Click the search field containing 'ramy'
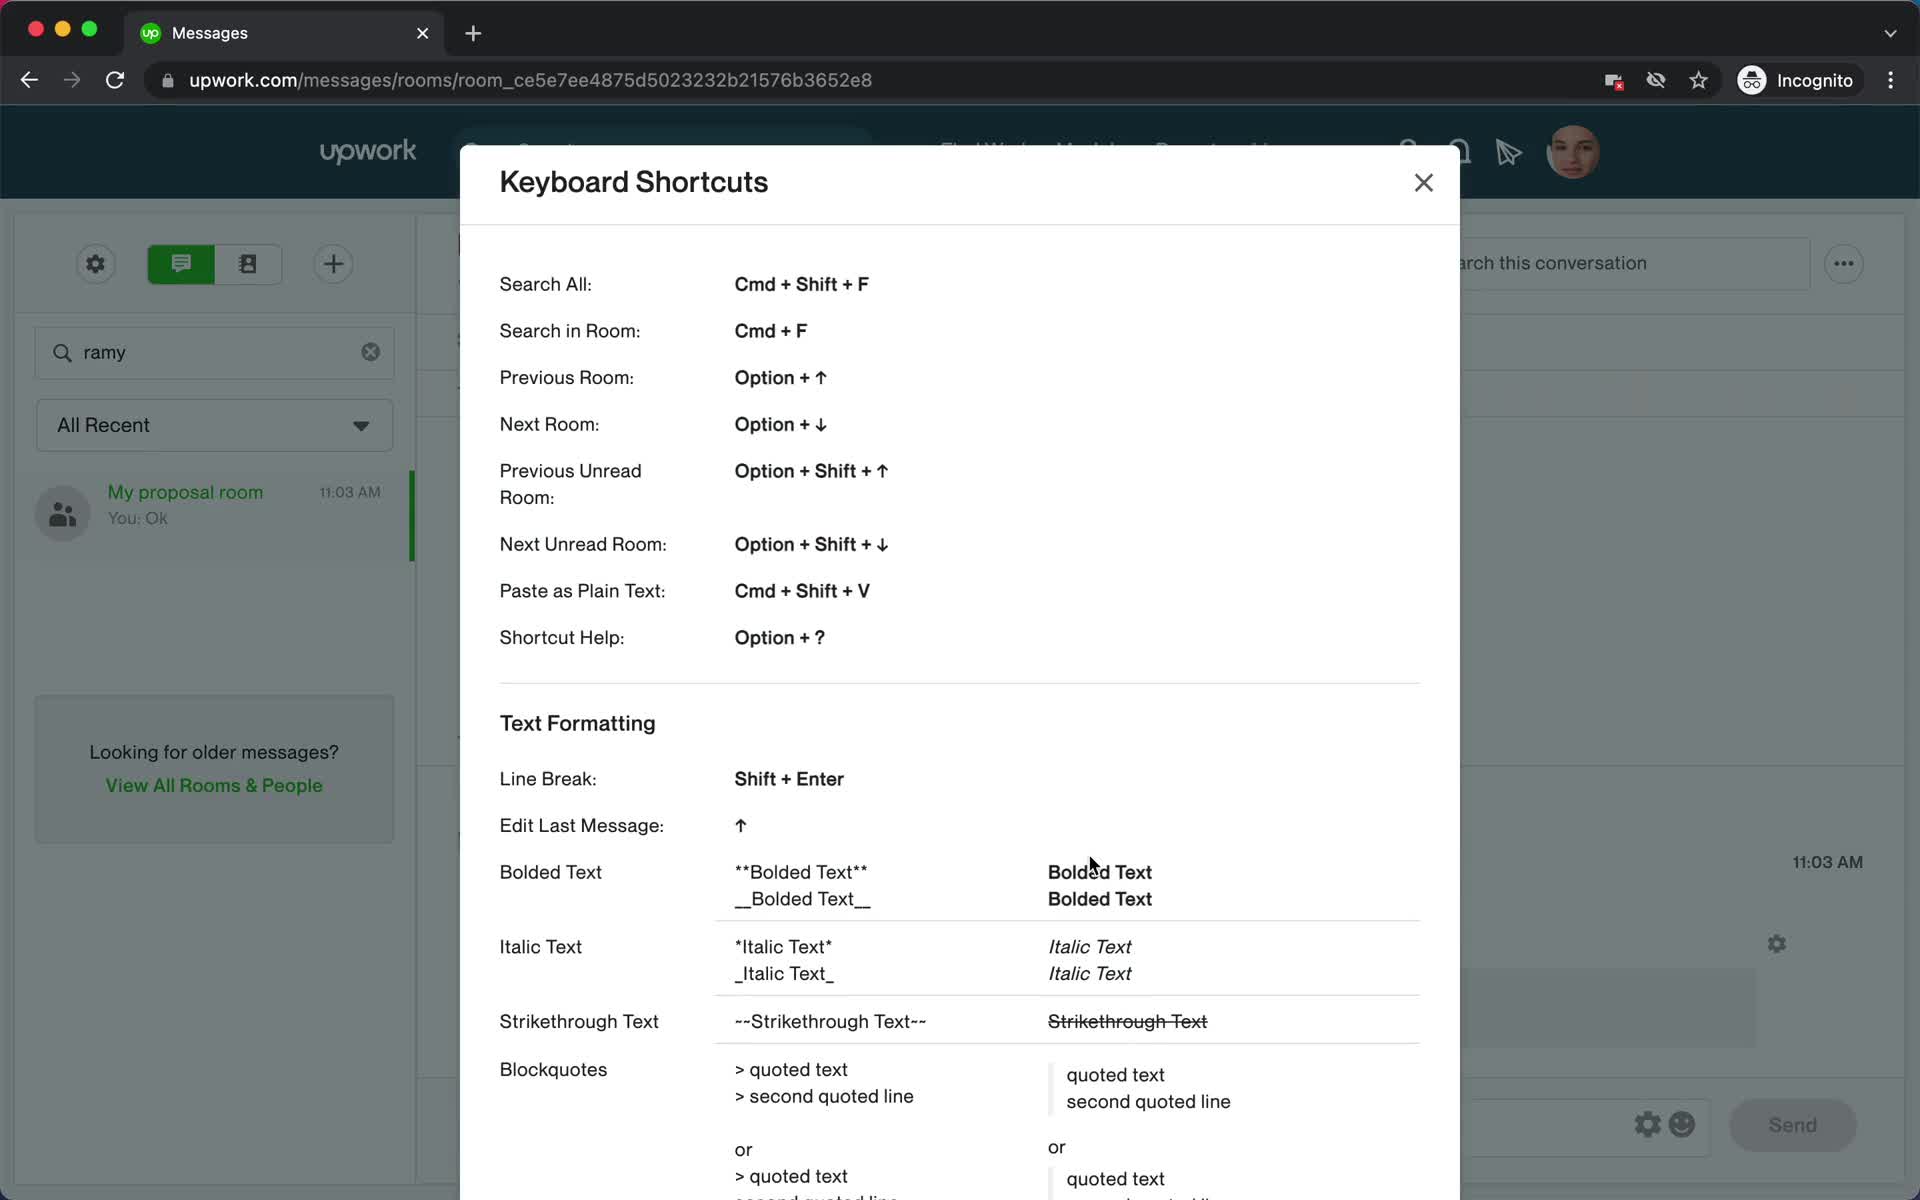The height and width of the screenshot is (1200, 1920). 214,353
